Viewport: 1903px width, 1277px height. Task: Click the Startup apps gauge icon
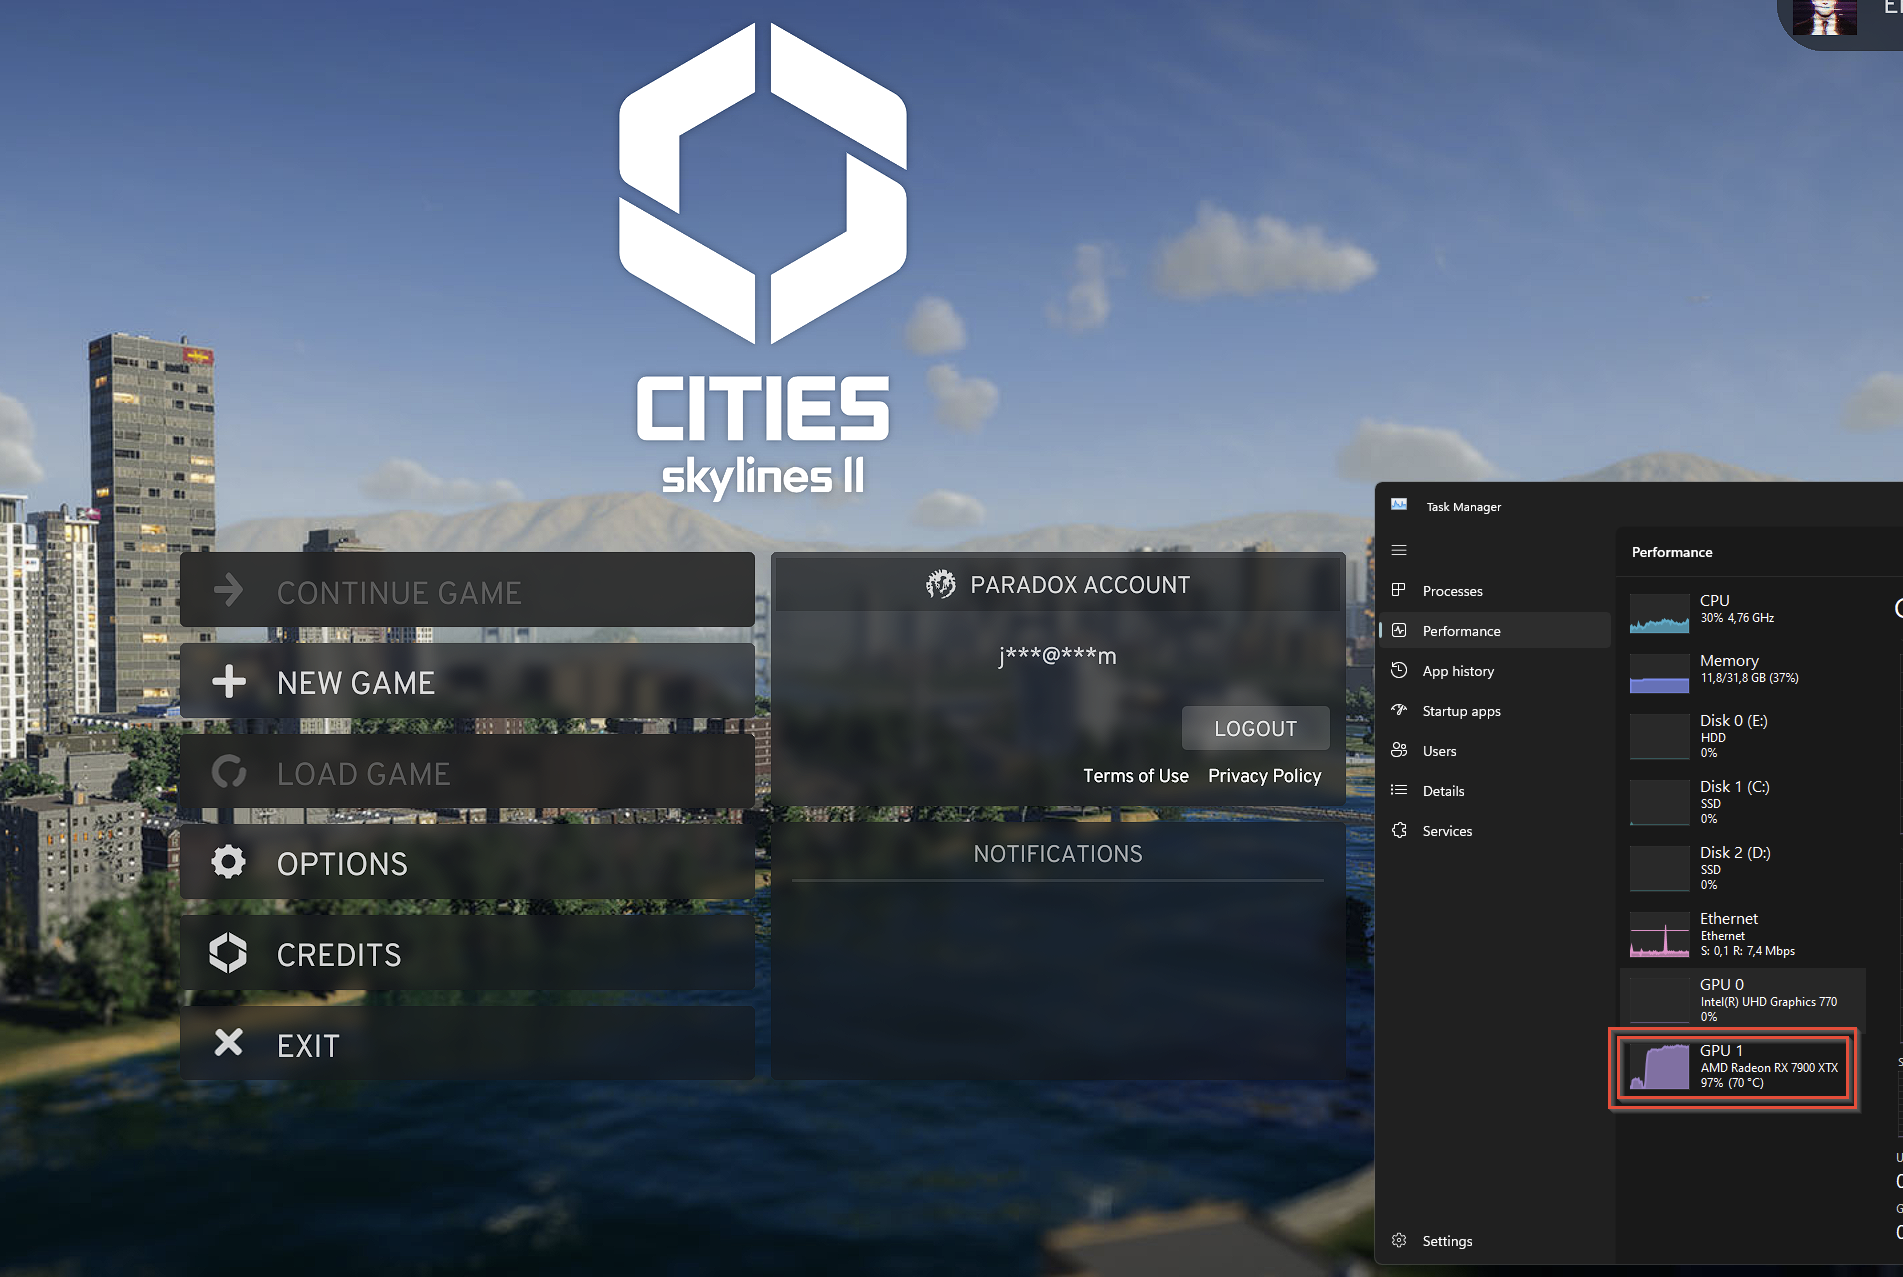point(1399,710)
